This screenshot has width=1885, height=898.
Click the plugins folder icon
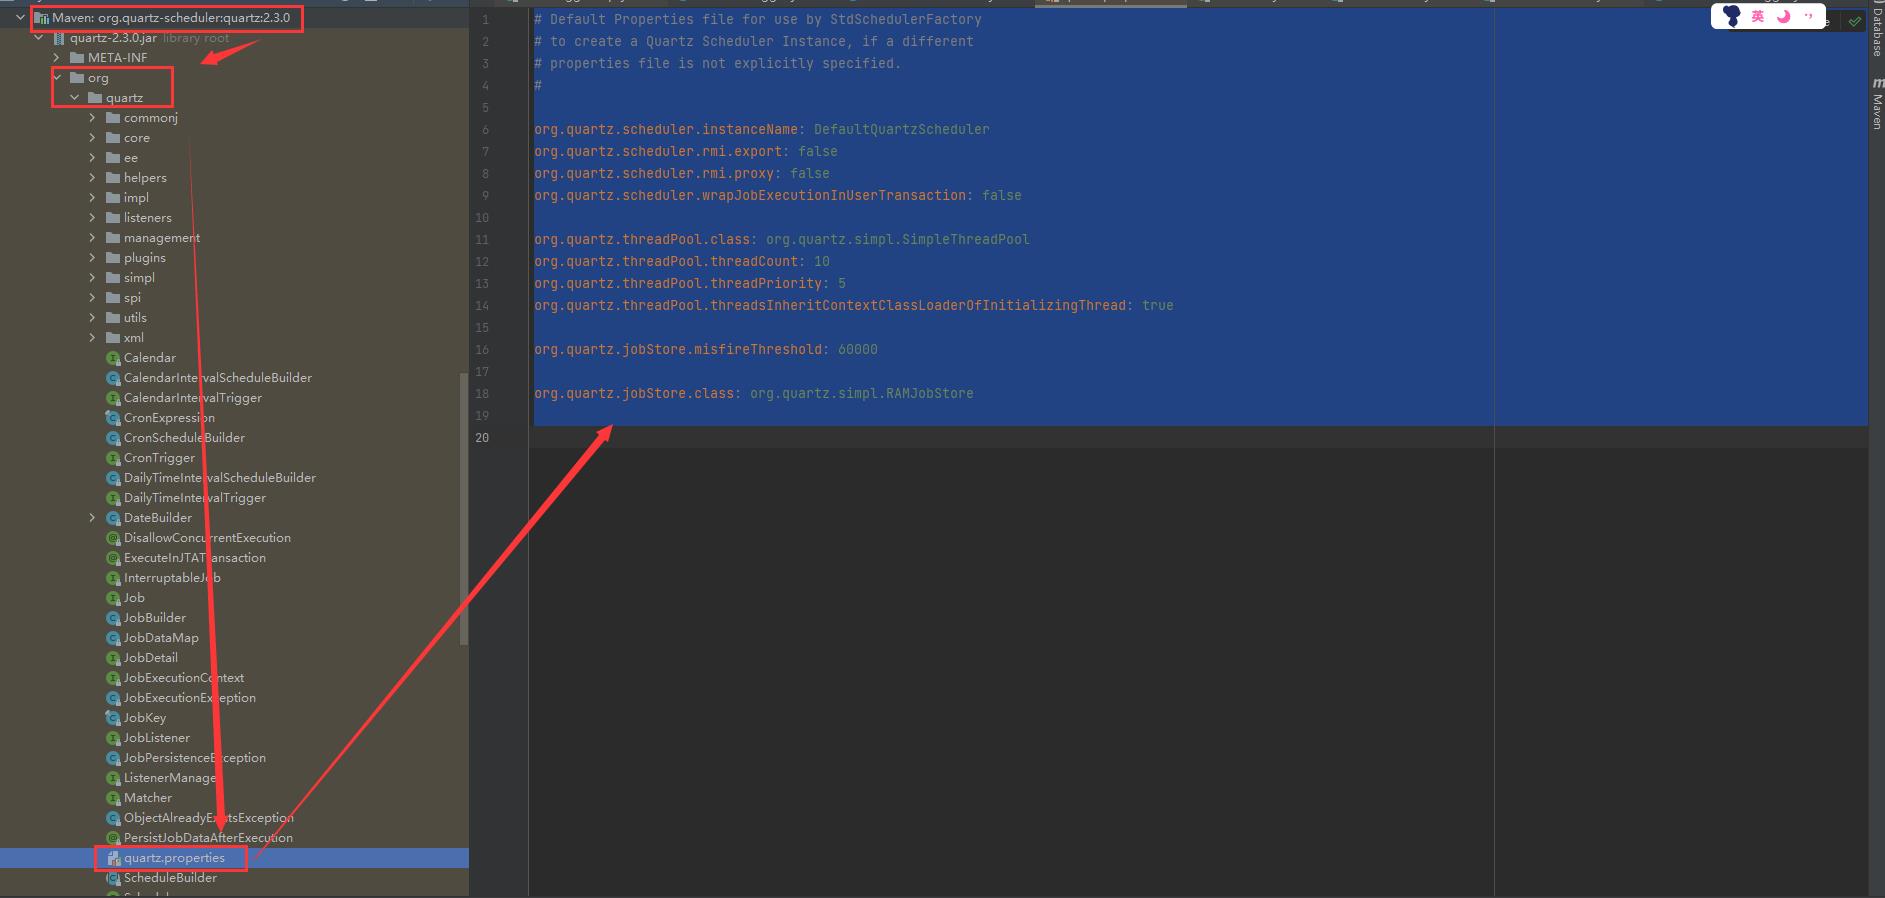click(x=113, y=257)
